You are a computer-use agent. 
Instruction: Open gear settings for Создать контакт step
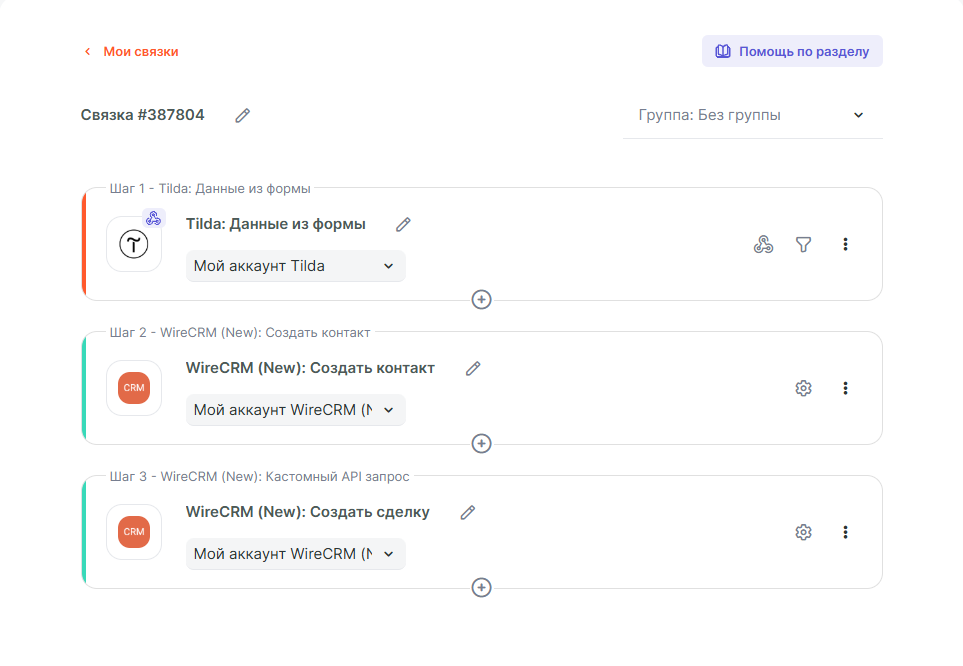(x=803, y=388)
